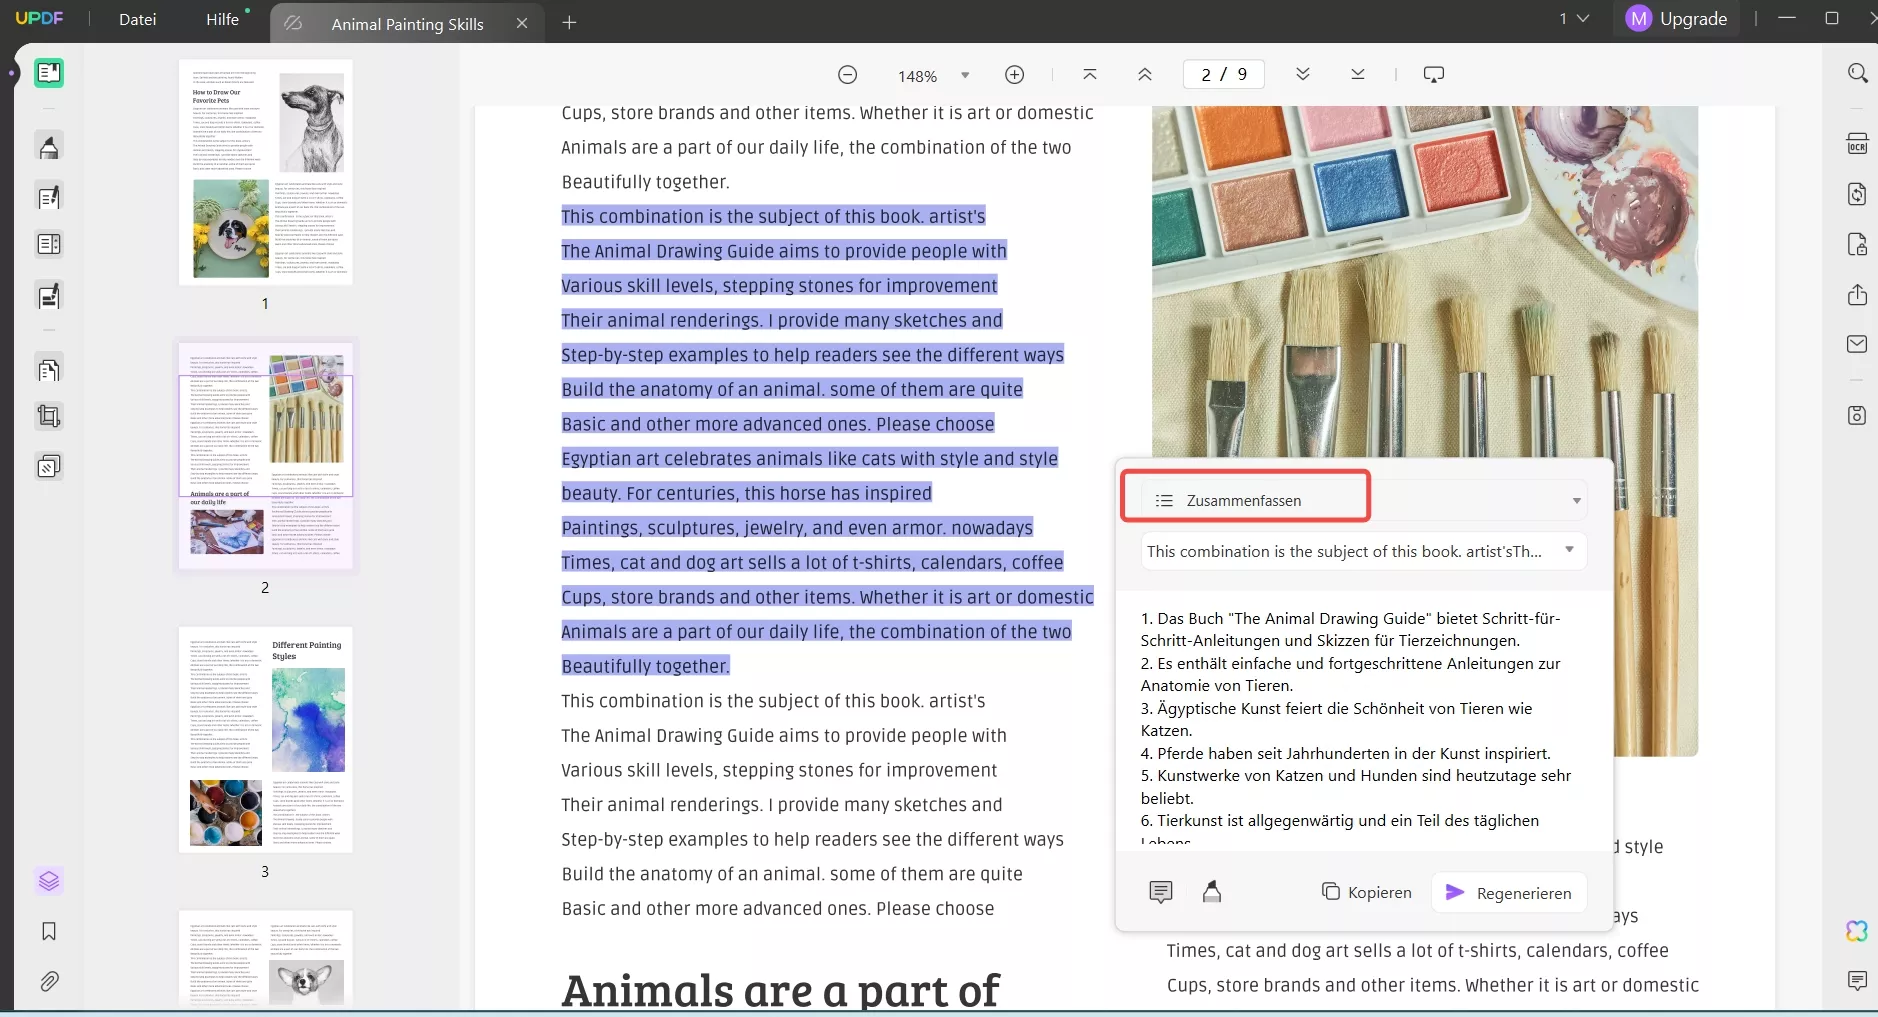1878x1017 pixels.
Task: Open the UPDF AI assistant icon
Action: [1857, 931]
